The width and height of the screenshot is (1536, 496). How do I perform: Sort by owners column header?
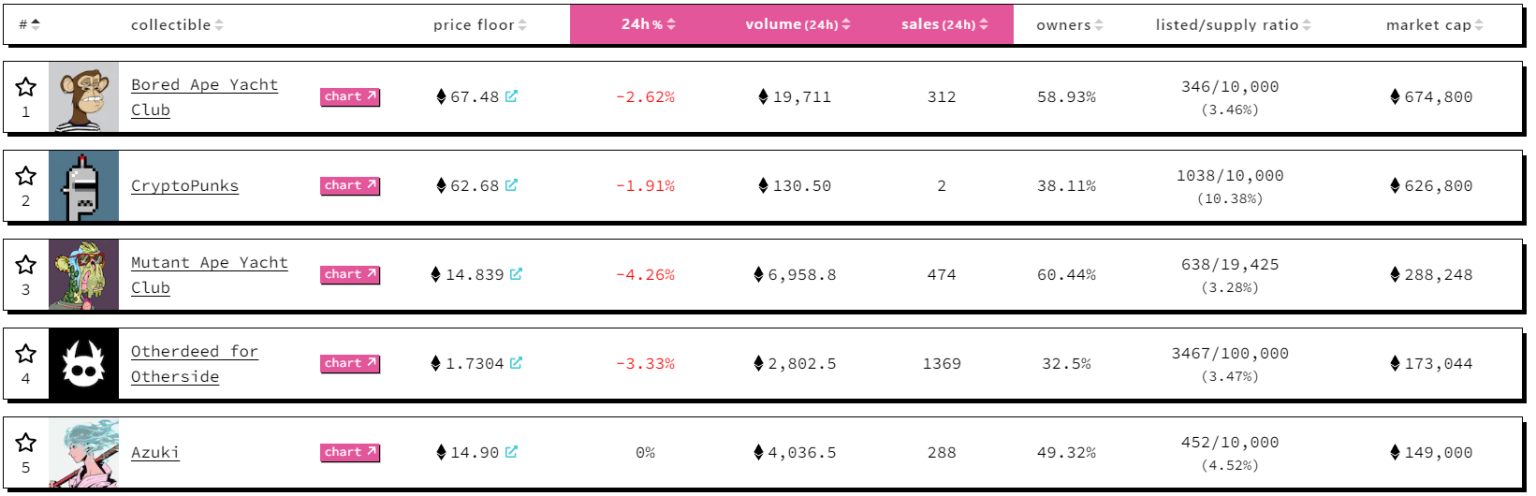(x=1069, y=25)
